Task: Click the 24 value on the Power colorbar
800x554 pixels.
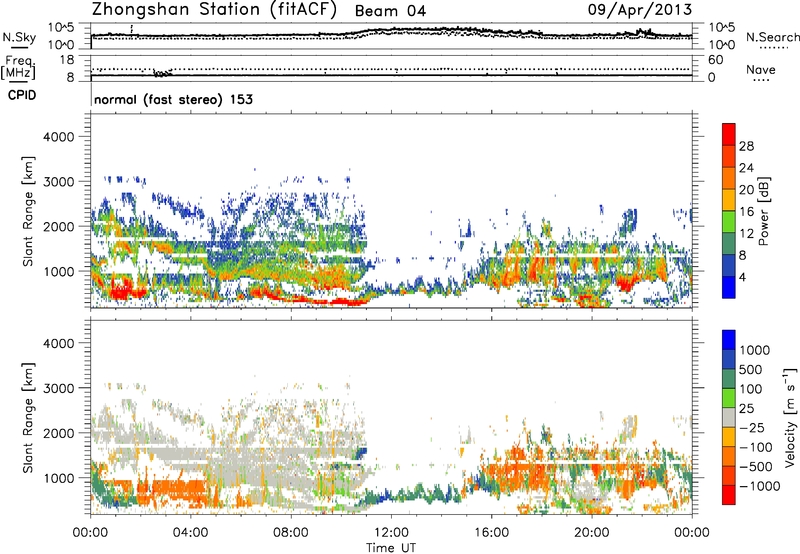Action: [746, 168]
